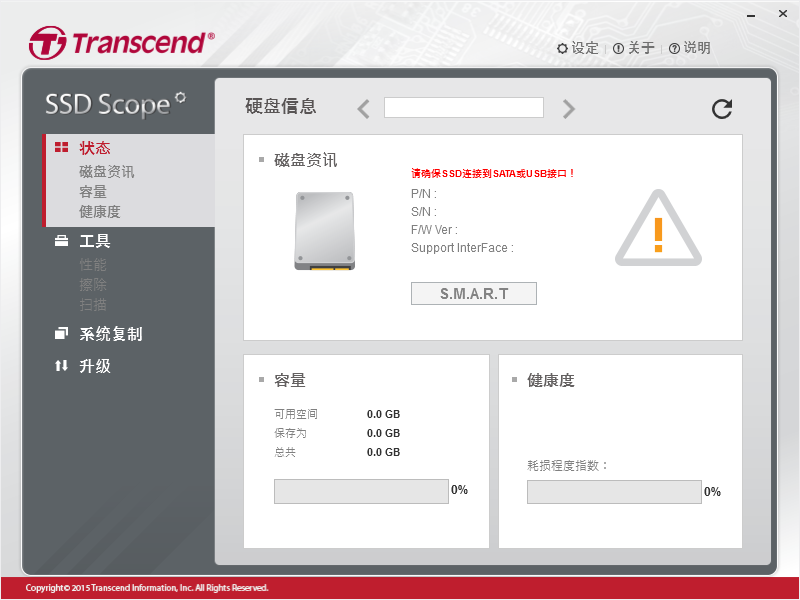This screenshot has width=800, height=600.
Task: Click the next drive arrow
Action: coord(568,107)
